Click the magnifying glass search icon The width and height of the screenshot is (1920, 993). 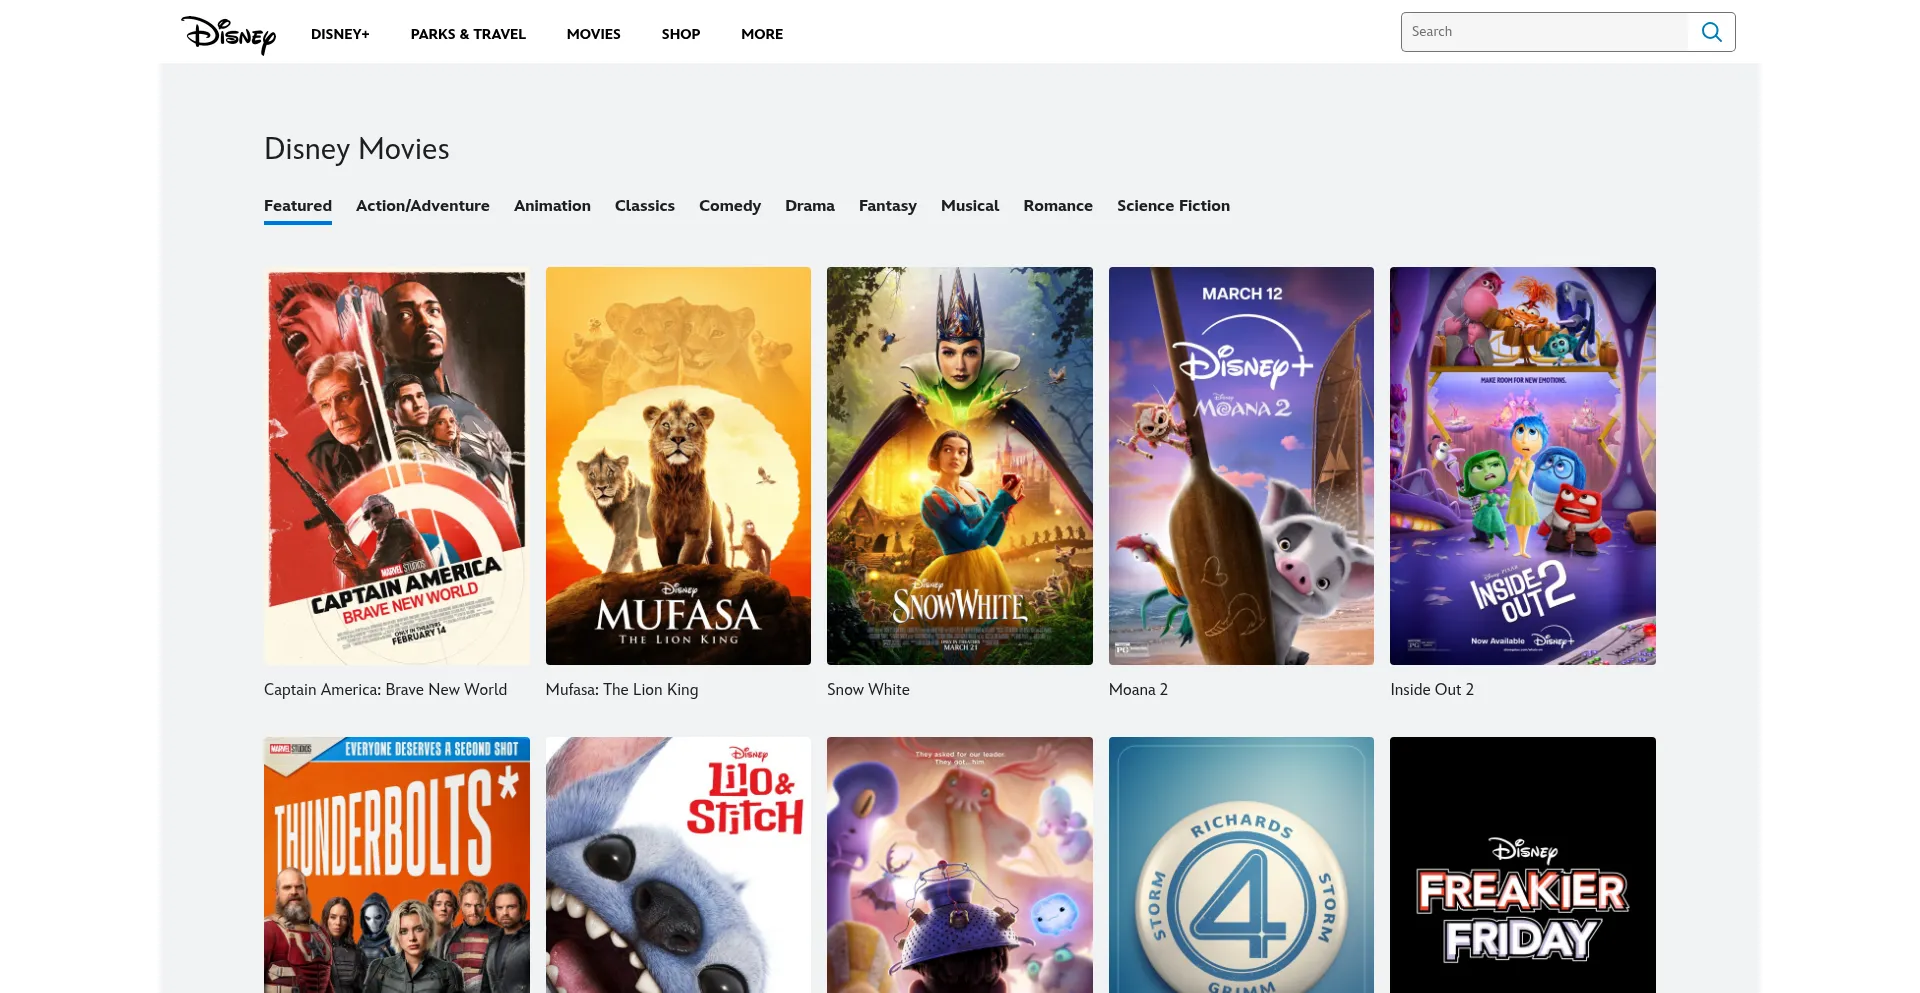1711,32
